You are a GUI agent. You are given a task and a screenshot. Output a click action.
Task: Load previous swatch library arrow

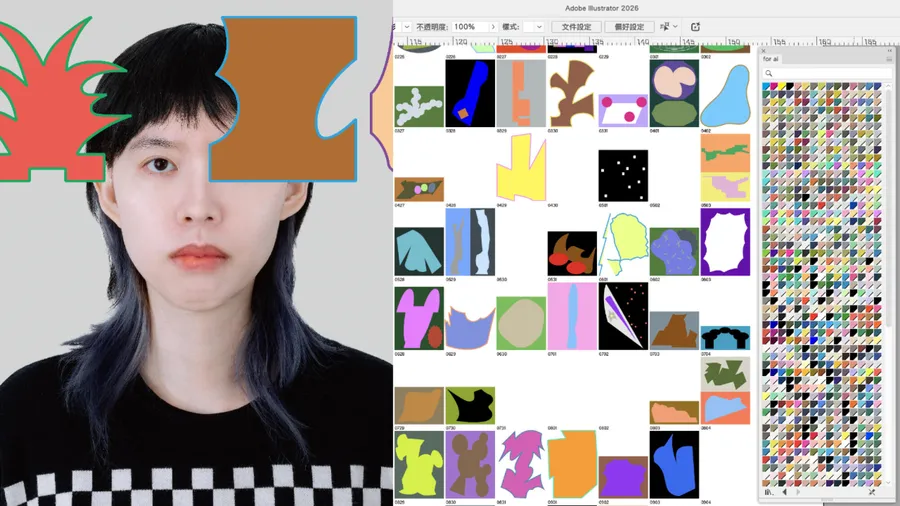pyautogui.click(x=784, y=492)
